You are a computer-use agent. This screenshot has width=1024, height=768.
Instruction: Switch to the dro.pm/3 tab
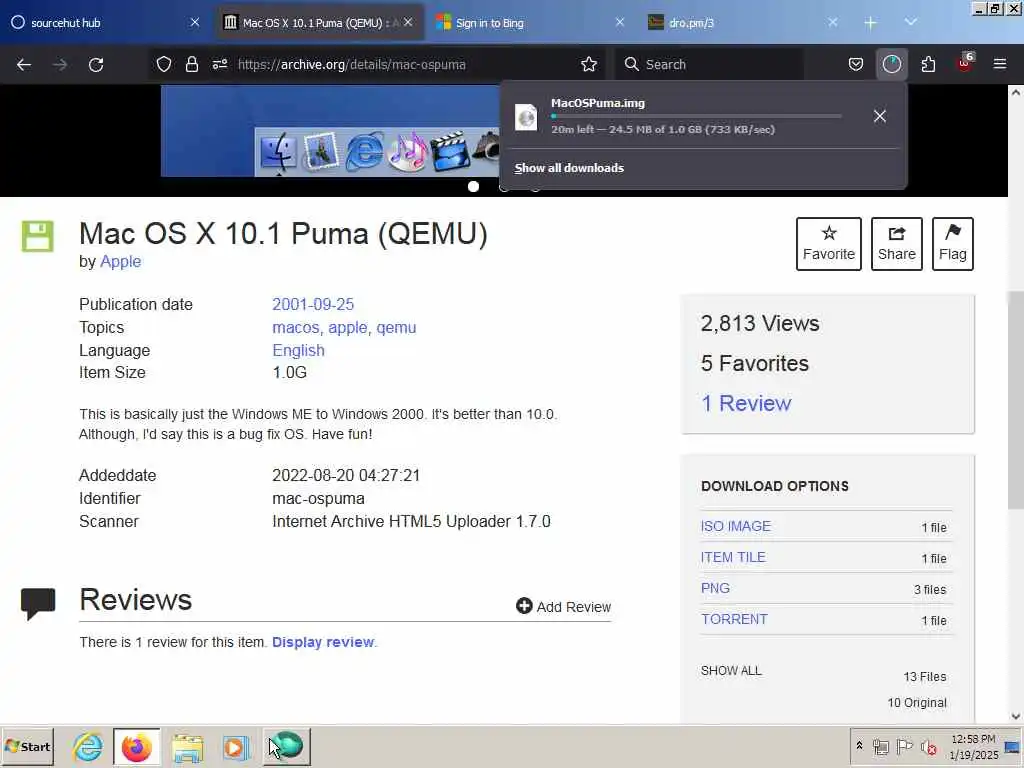[743, 23]
